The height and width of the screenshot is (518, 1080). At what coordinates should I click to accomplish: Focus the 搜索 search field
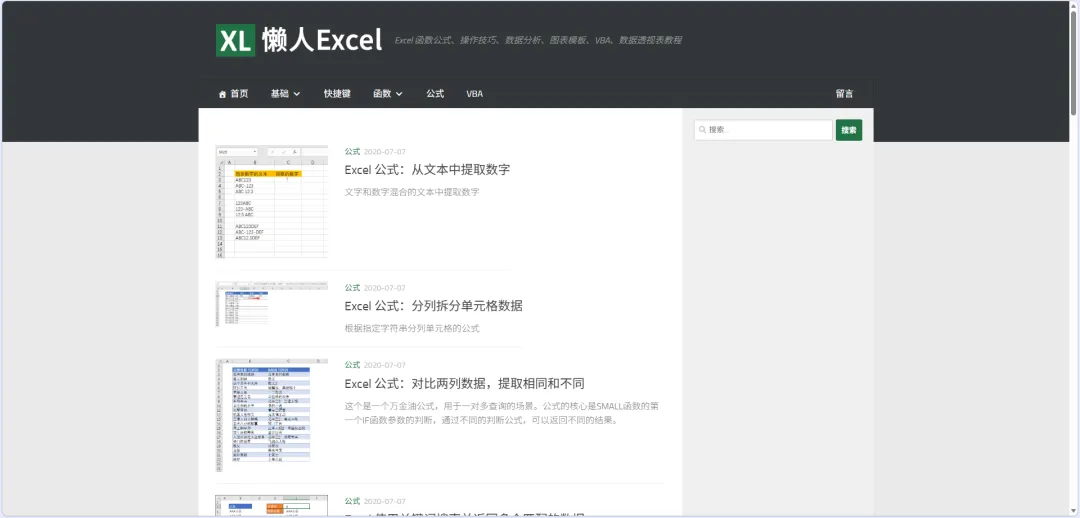click(x=763, y=130)
